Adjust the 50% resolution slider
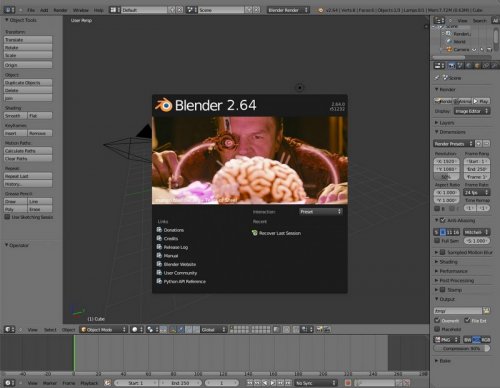The width and height of the screenshot is (500, 388). (x=446, y=177)
